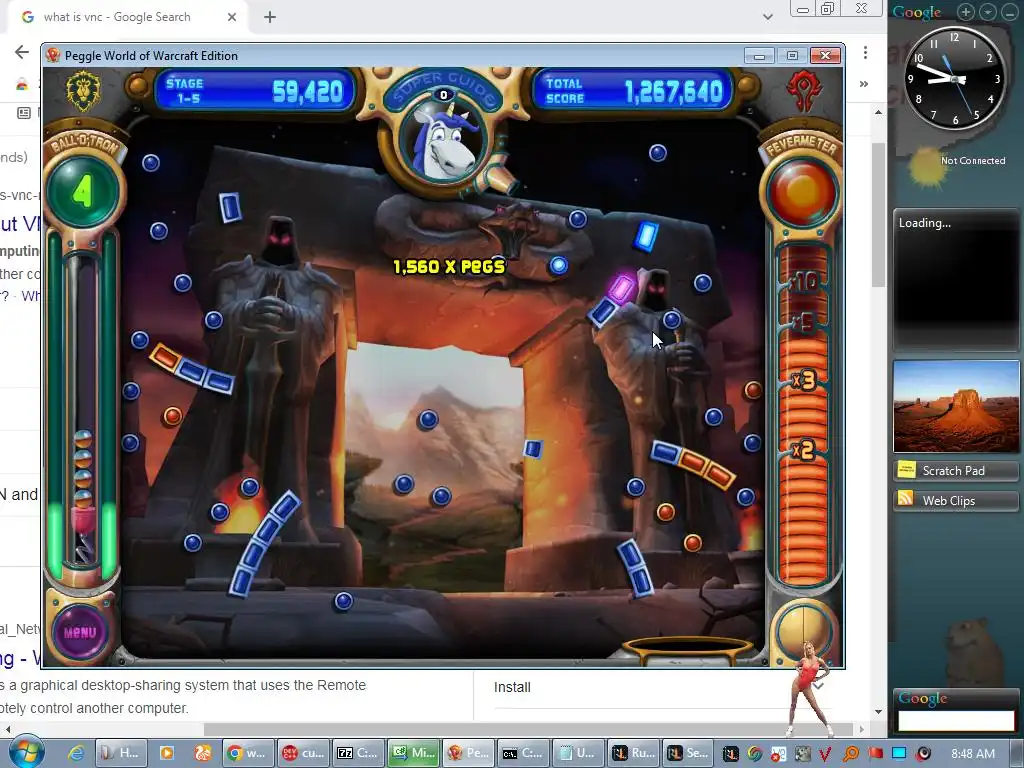Click the green Ball-O-Tron ball counter
The width and height of the screenshot is (1024, 768).
83,191
